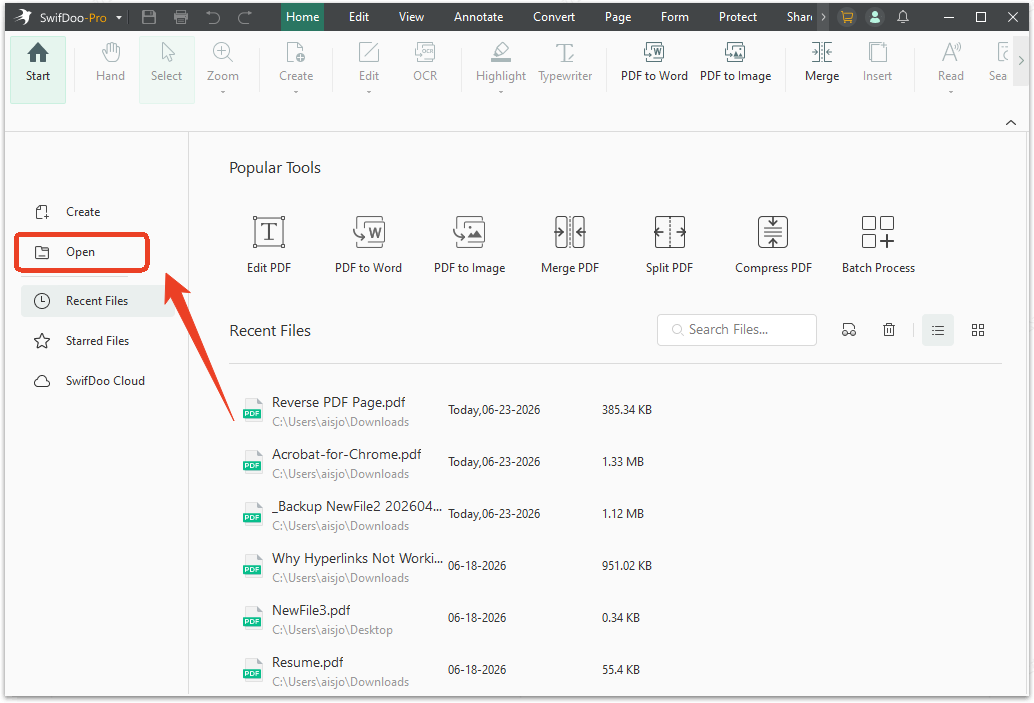Open the Form menu tab
The width and height of the screenshot is (1034, 703).
click(675, 17)
